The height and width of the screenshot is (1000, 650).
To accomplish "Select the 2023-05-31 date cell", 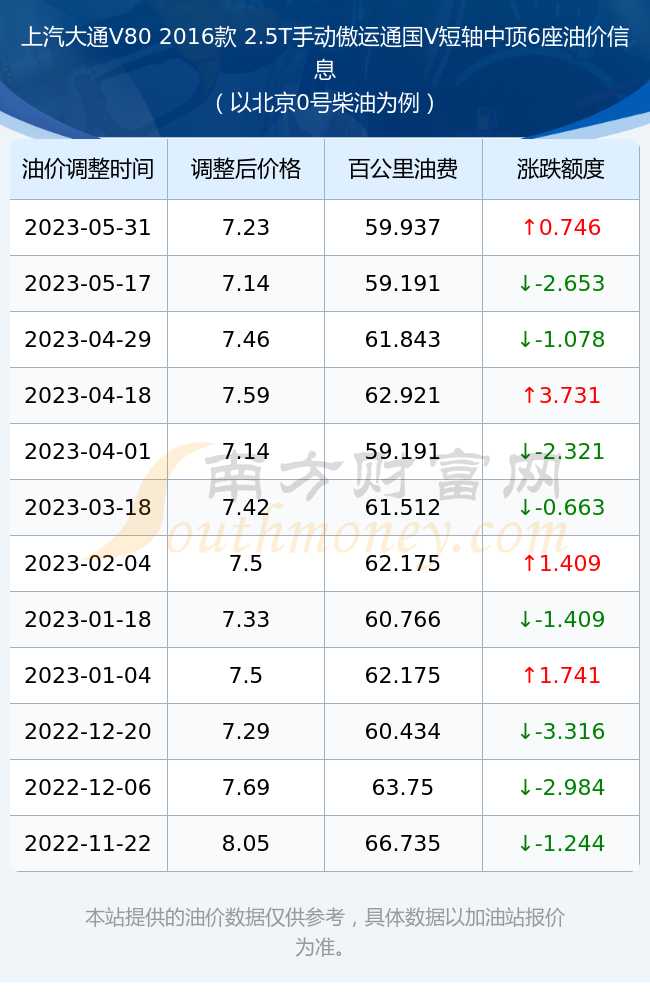I will pos(88,228).
